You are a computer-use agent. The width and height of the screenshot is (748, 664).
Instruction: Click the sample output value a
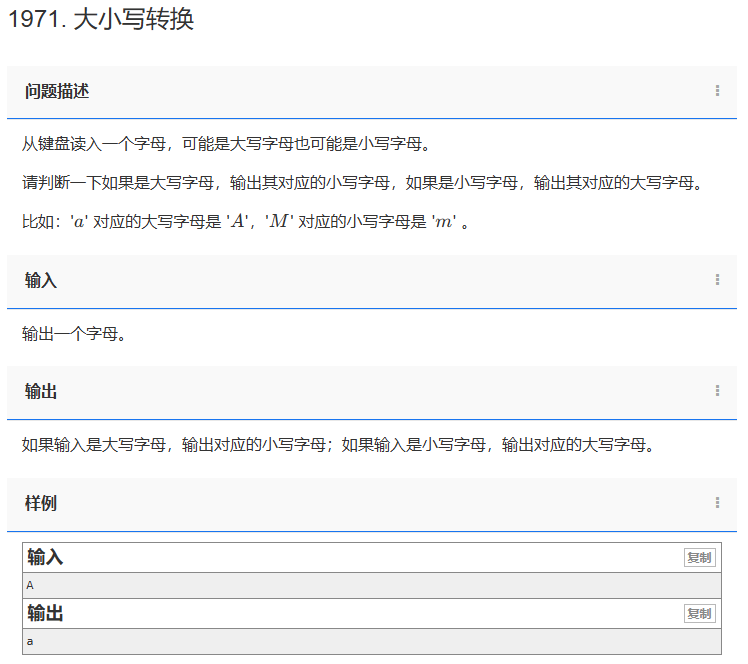point(30,642)
